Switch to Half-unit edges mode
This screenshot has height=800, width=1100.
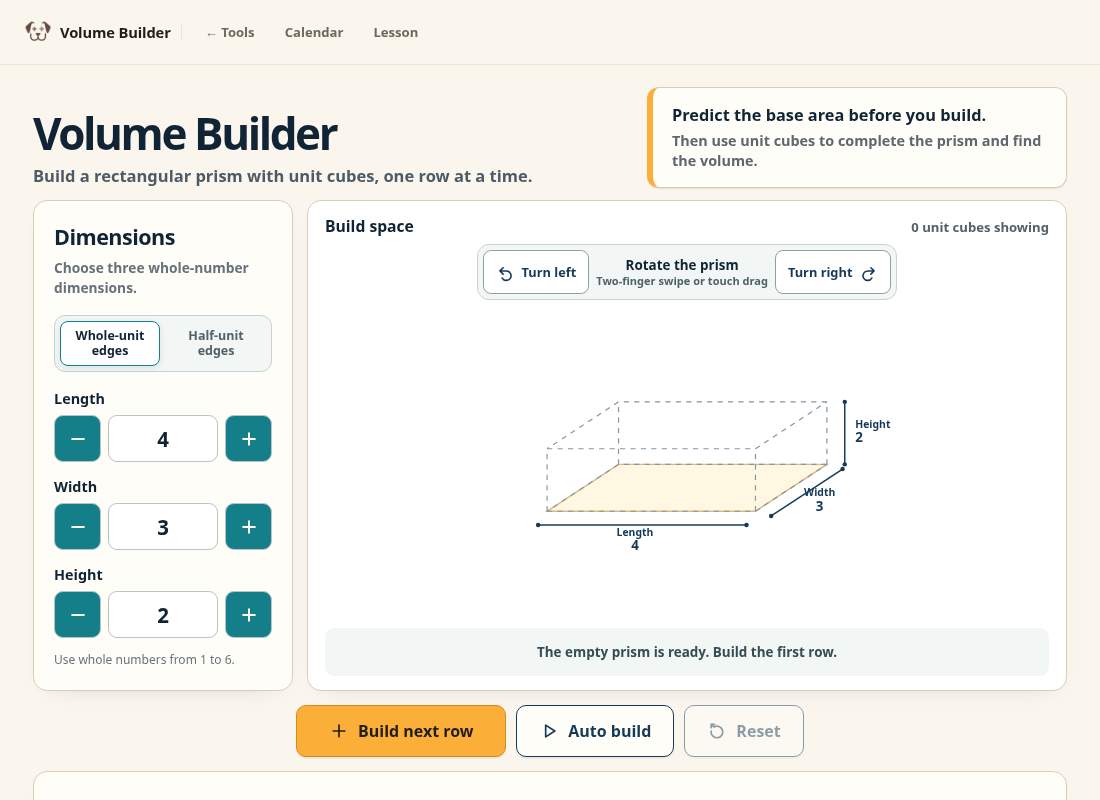[x=215, y=343]
